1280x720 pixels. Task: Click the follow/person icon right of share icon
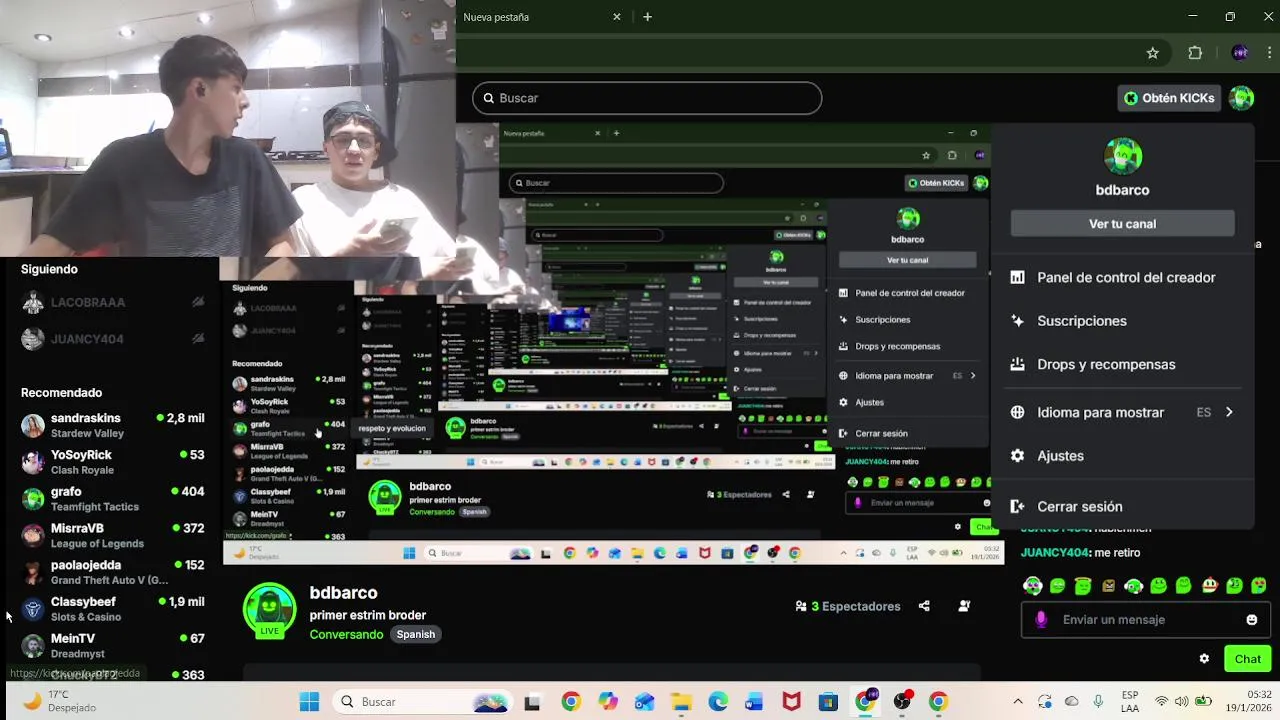964,606
